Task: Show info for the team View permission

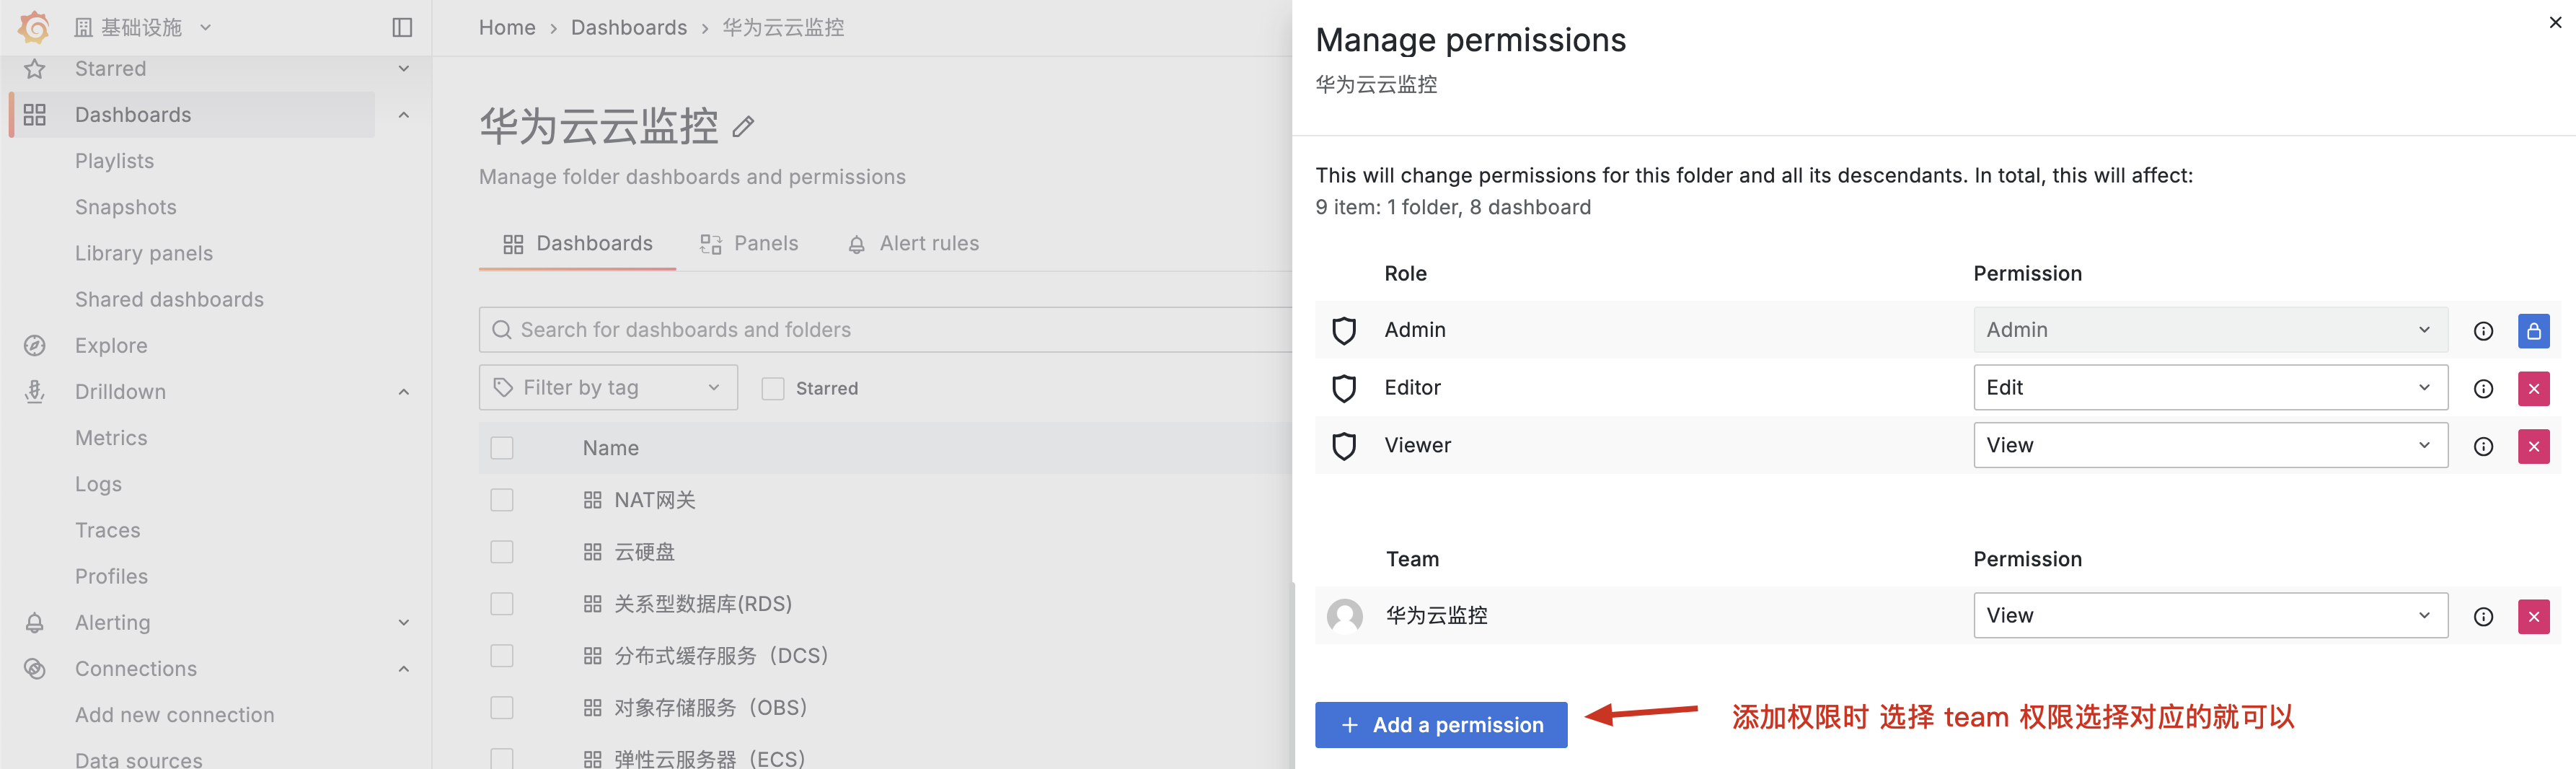Action: 2482,616
